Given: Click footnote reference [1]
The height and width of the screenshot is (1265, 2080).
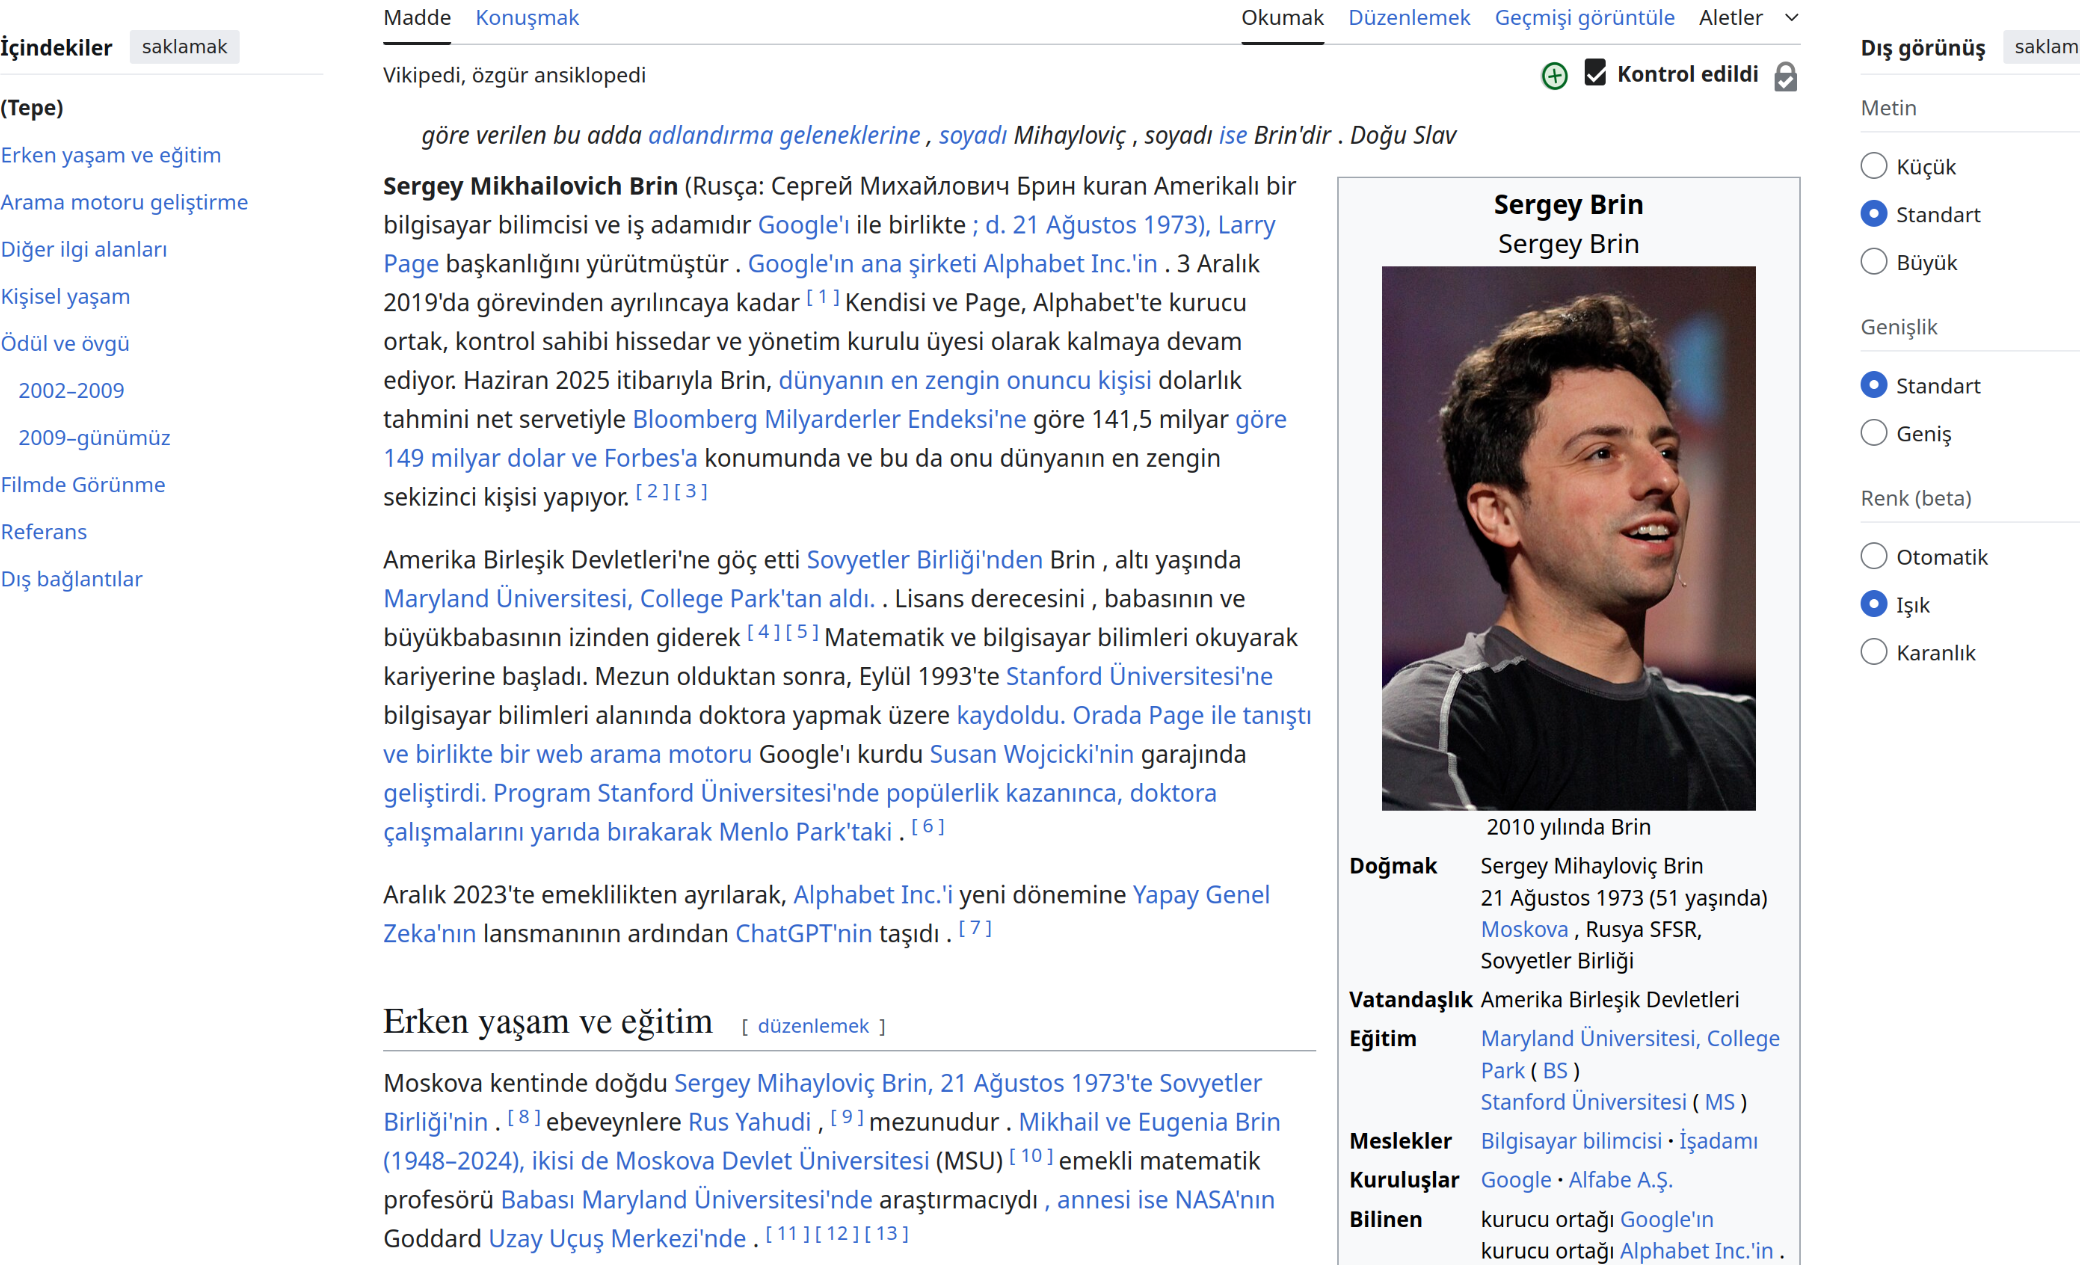Looking at the screenshot, I should pos(822,297).
